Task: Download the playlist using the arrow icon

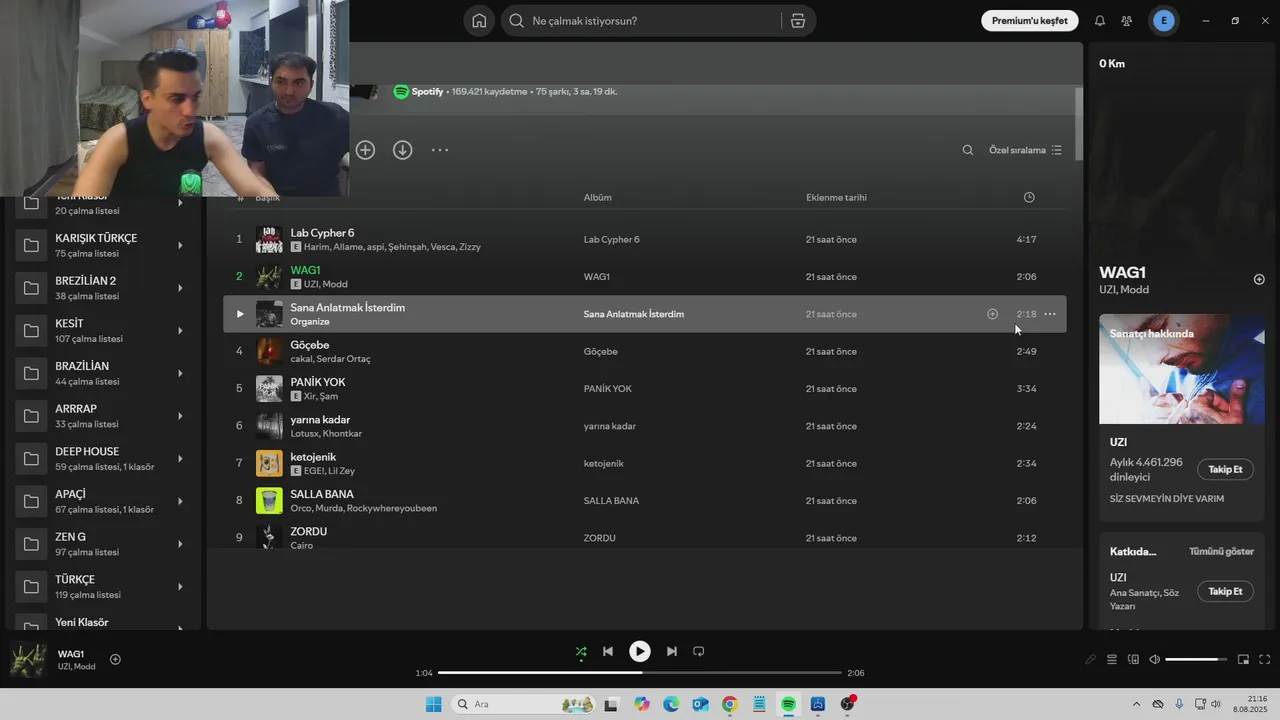Action: coord(402,150)
